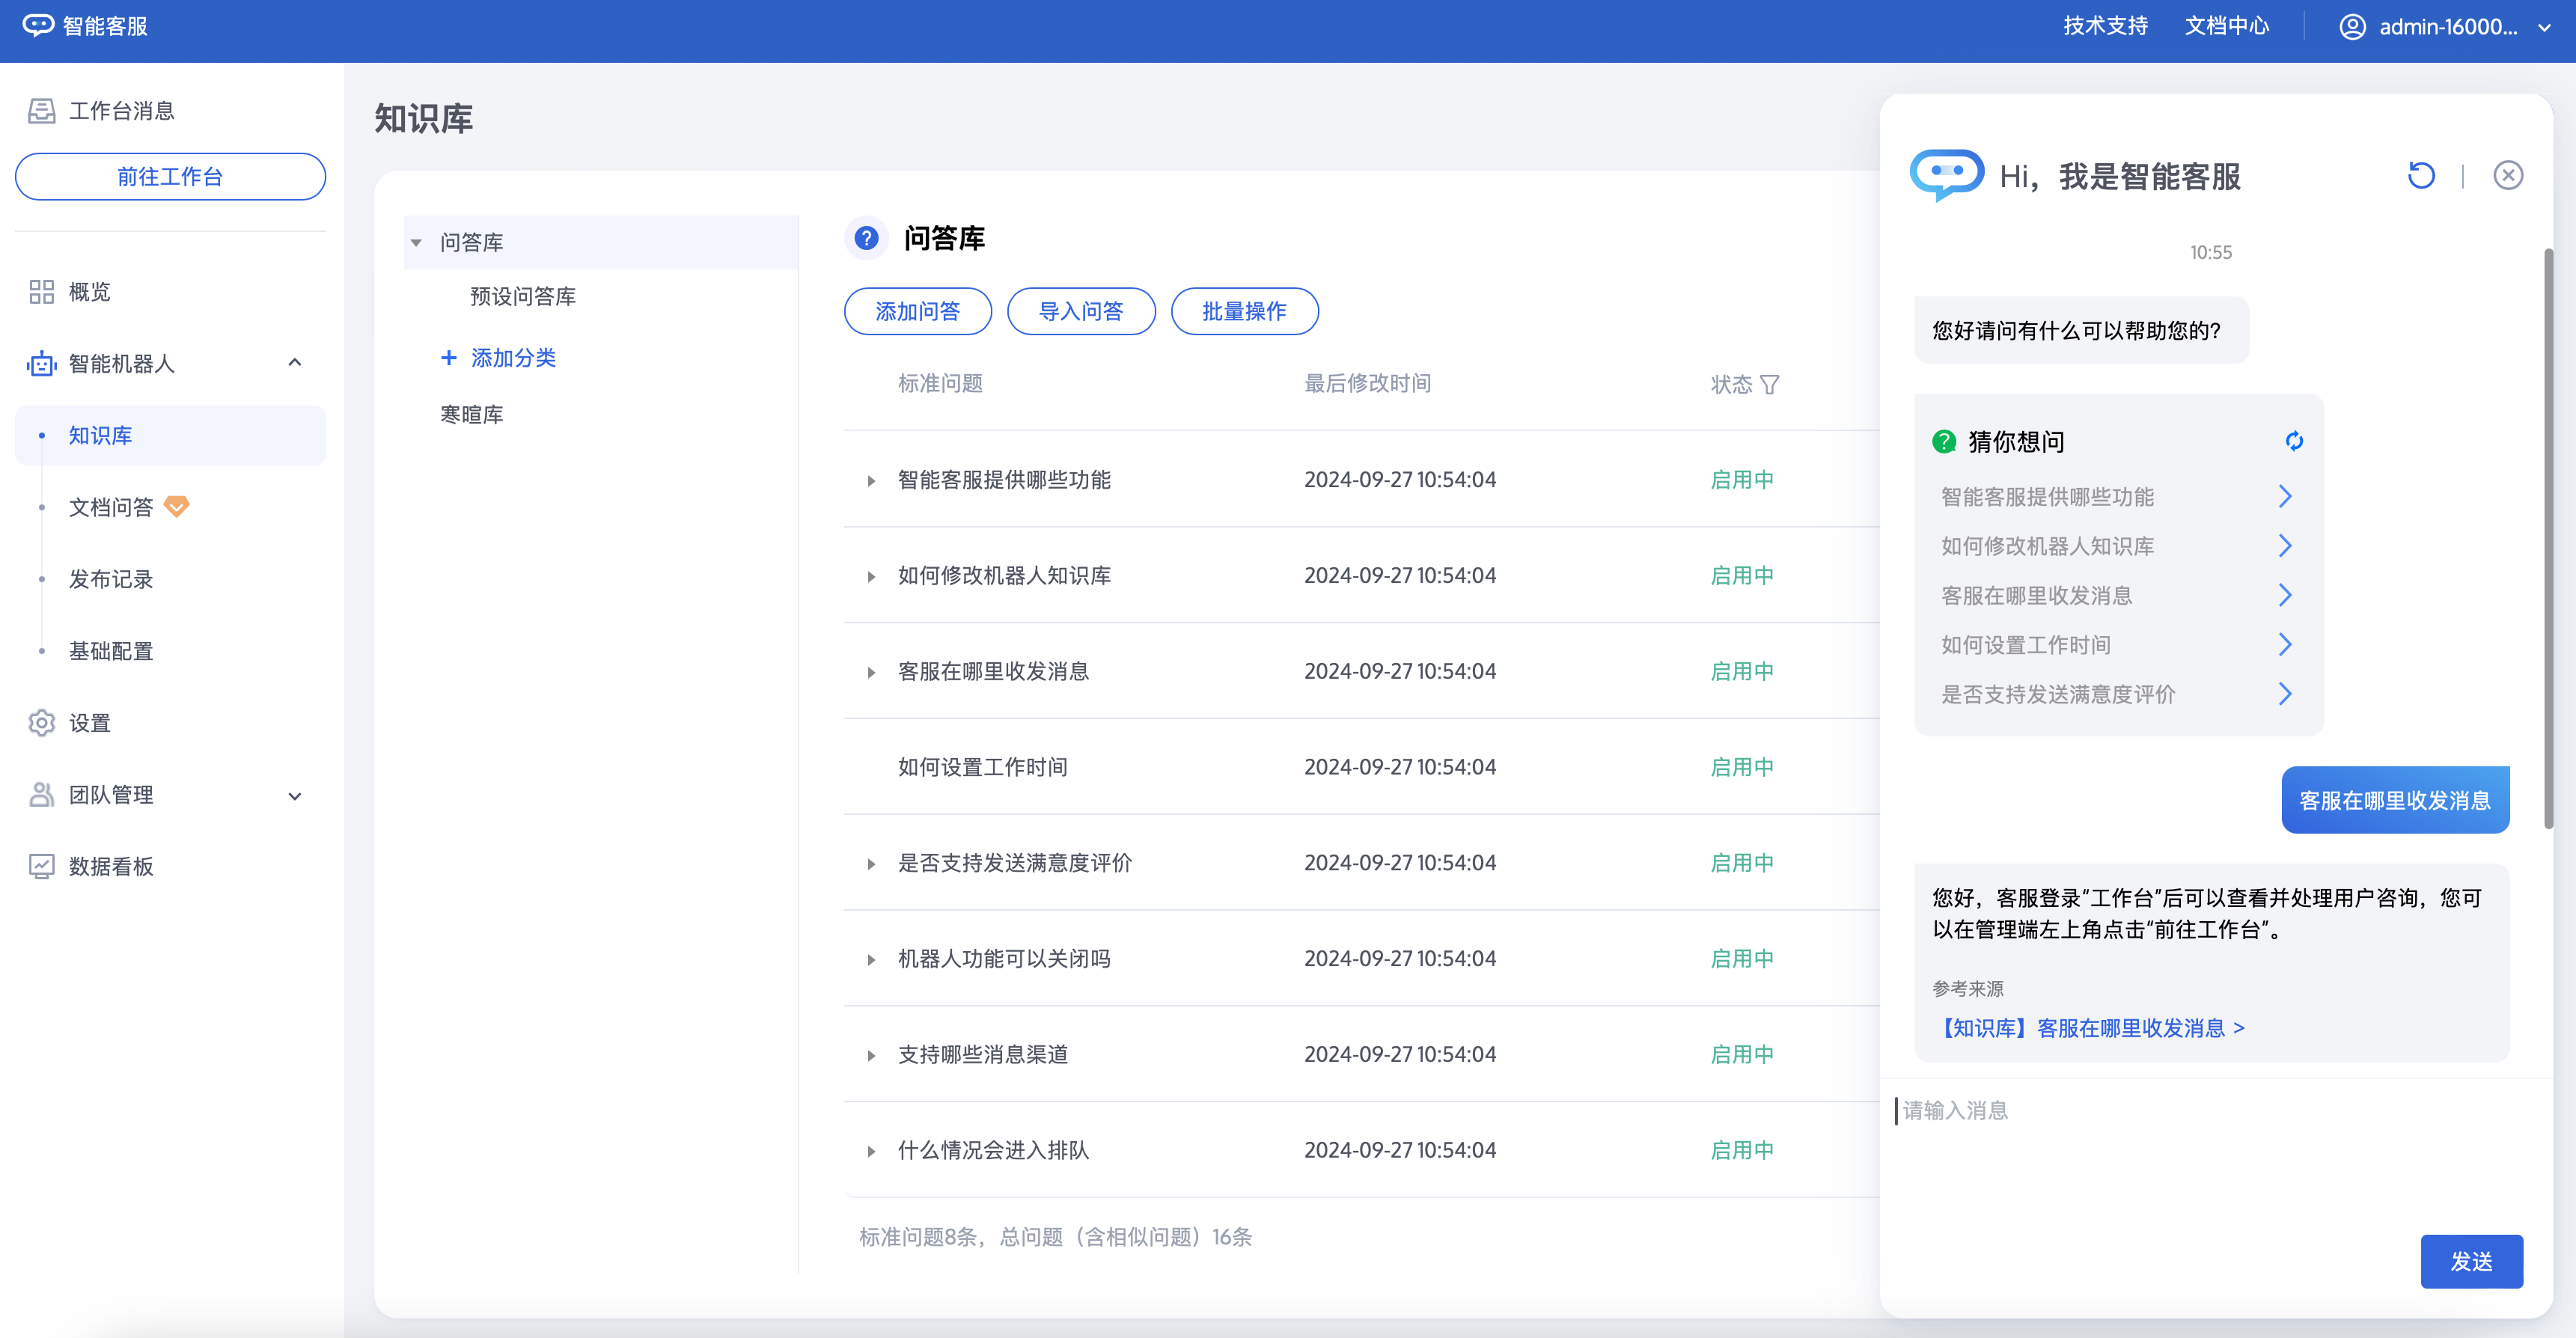
Task: Collapse the 智能机器人 sidebar group
Action: tap(294, 363)
